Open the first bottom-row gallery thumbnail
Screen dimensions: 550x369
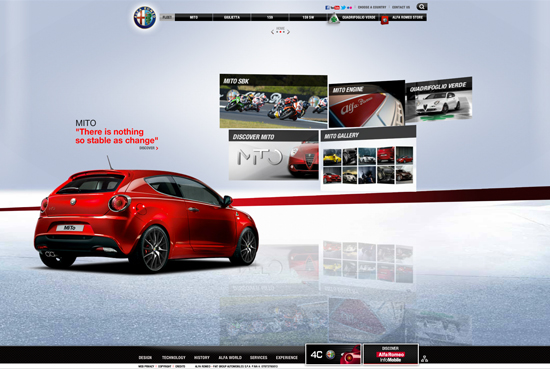pyautogui.click(x=332, y=175)
